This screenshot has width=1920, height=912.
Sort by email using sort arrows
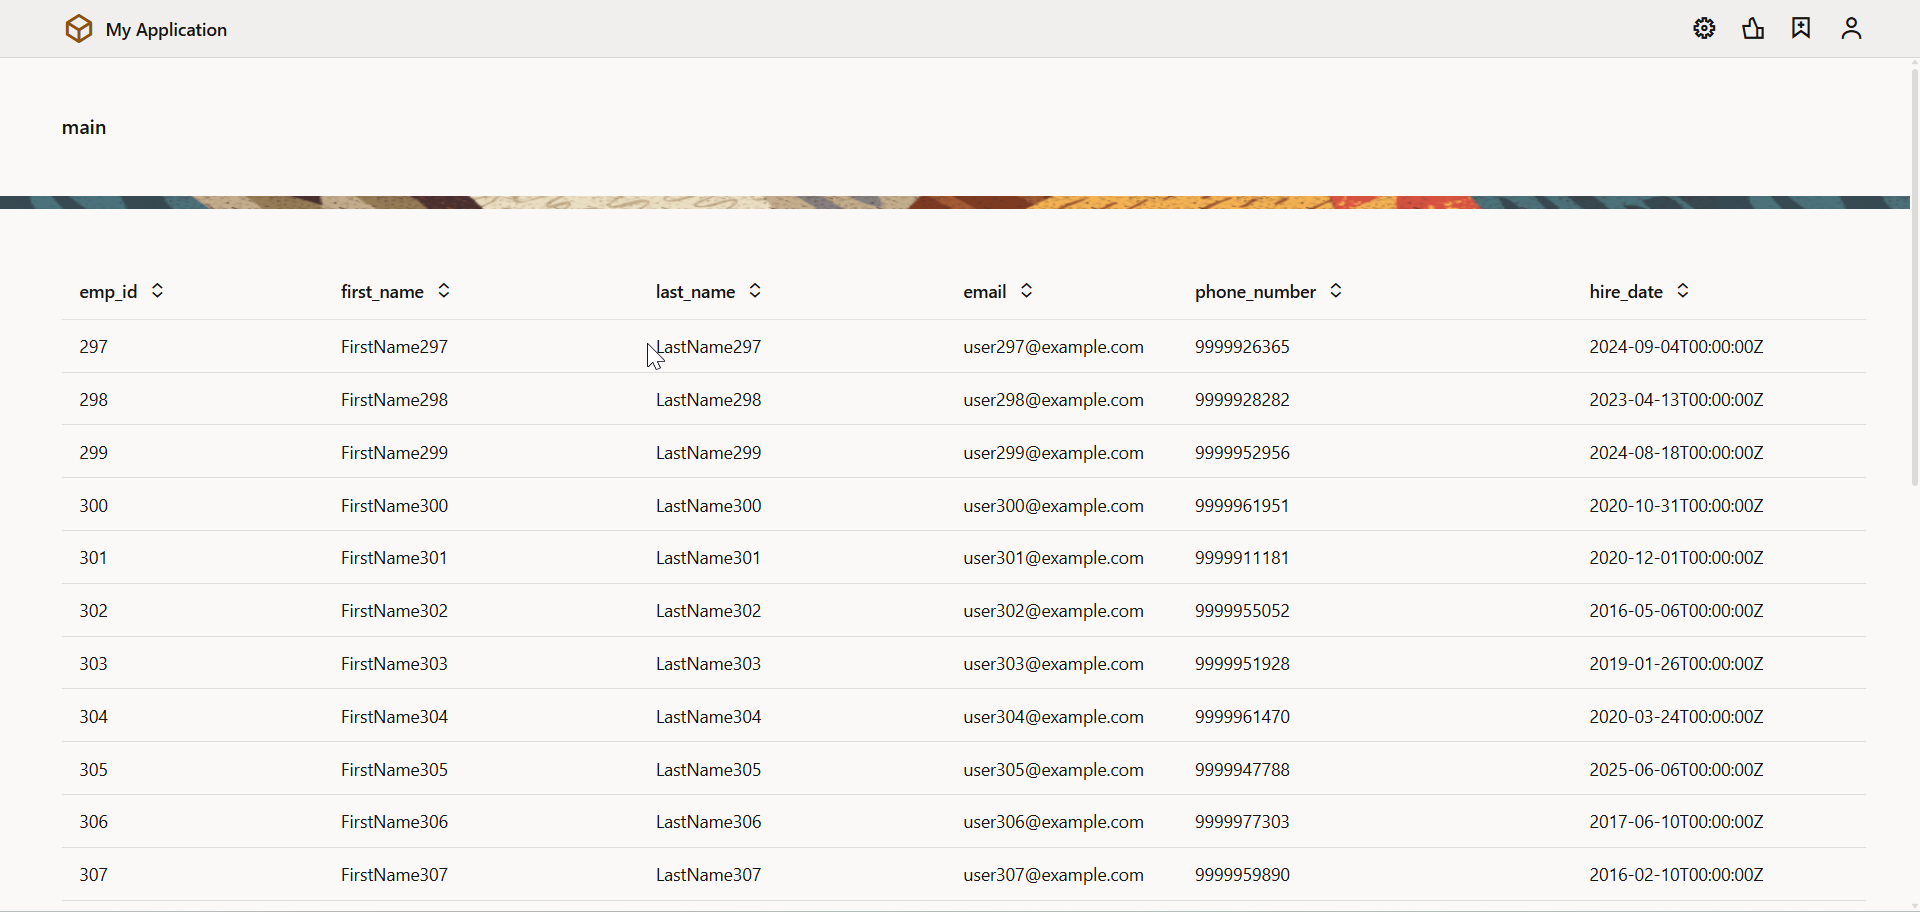[x=1026, y=291]
